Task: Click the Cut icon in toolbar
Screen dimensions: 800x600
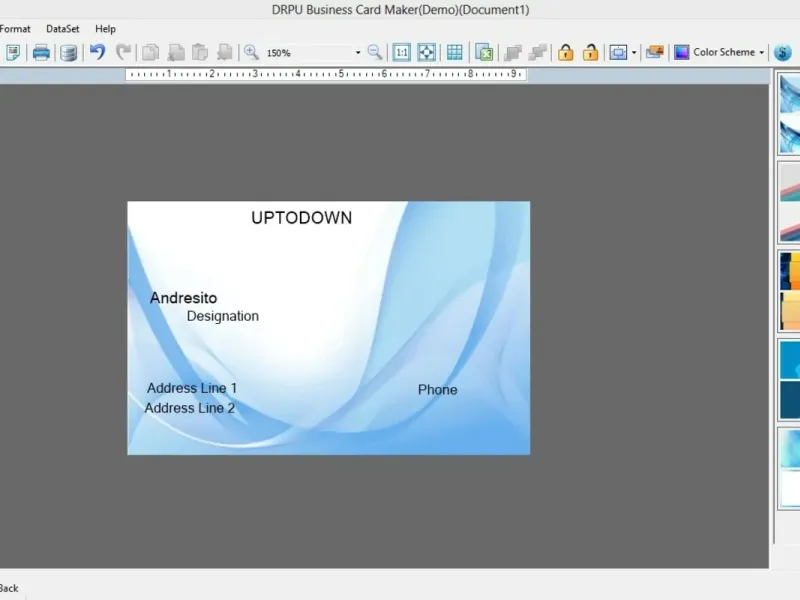Action: tap(176, 52)
